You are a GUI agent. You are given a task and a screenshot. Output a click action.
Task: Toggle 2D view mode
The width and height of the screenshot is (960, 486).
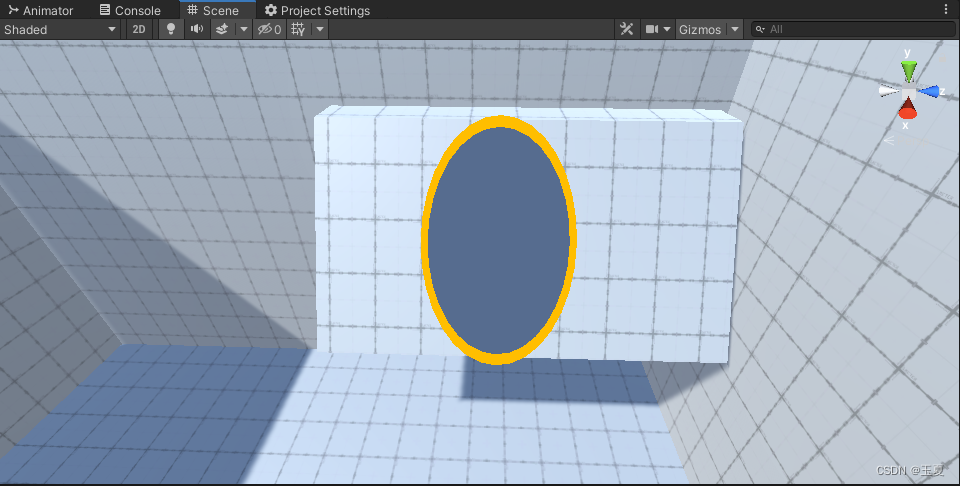[x=139, y=29]
